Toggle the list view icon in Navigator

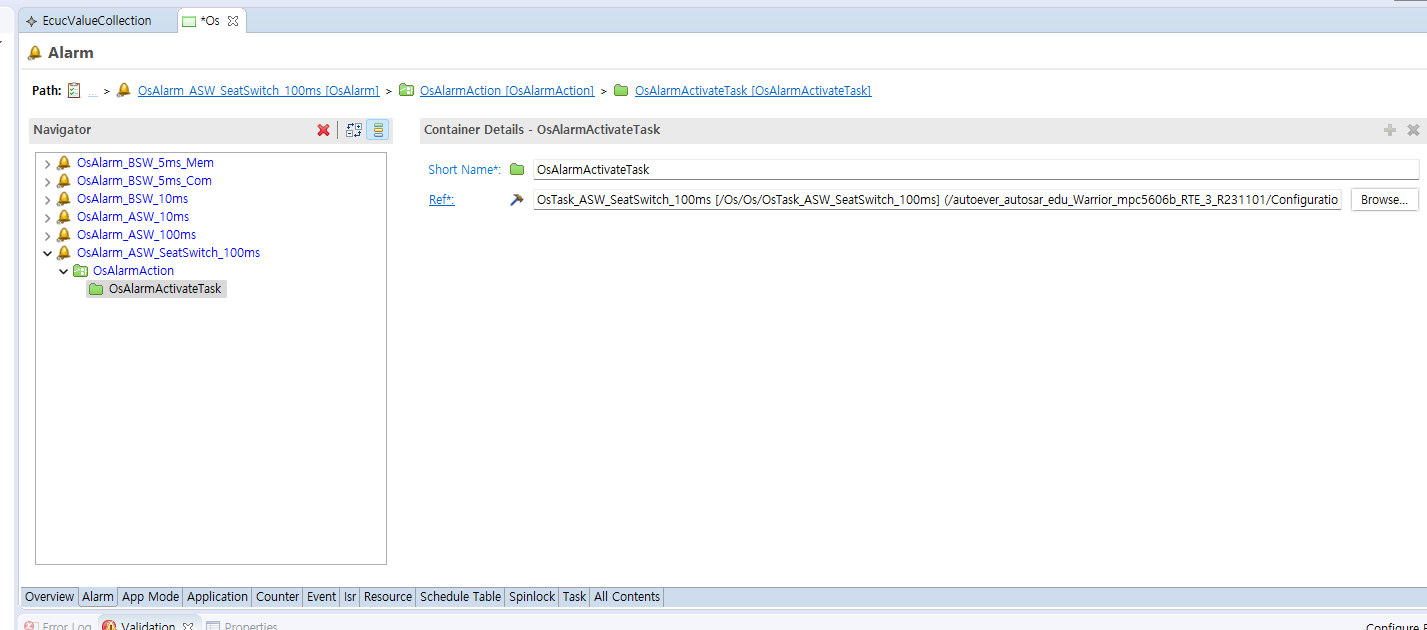[378, 130]
